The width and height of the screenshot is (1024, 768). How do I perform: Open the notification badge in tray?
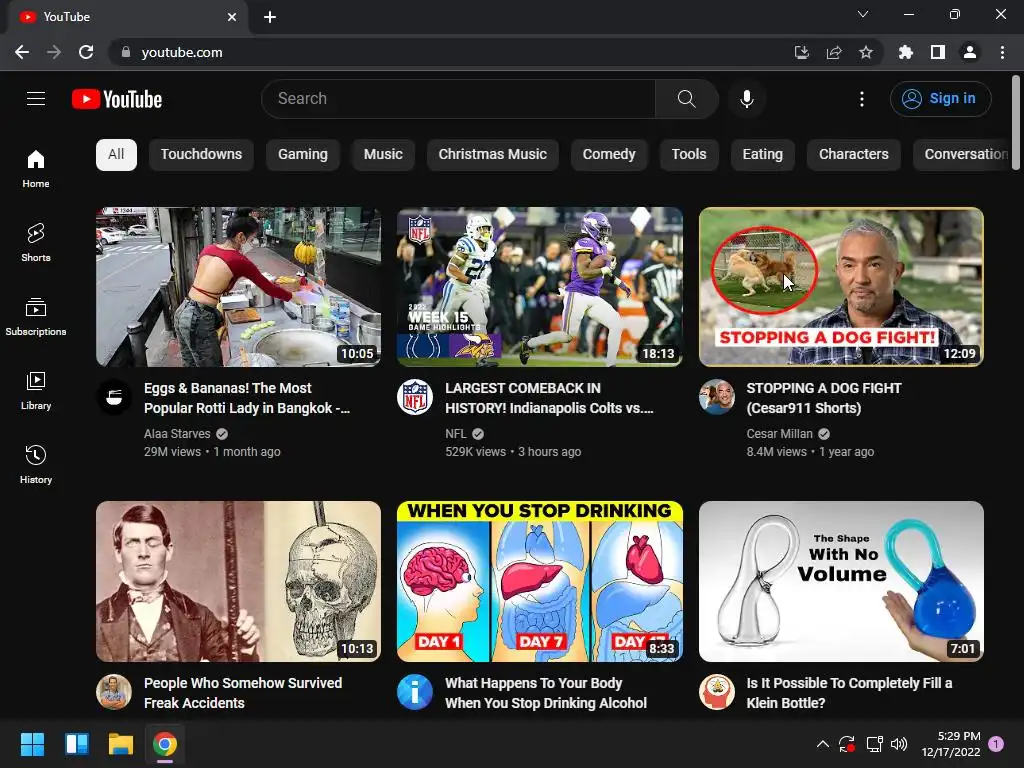pyautogui.click(x=996, y=744)
